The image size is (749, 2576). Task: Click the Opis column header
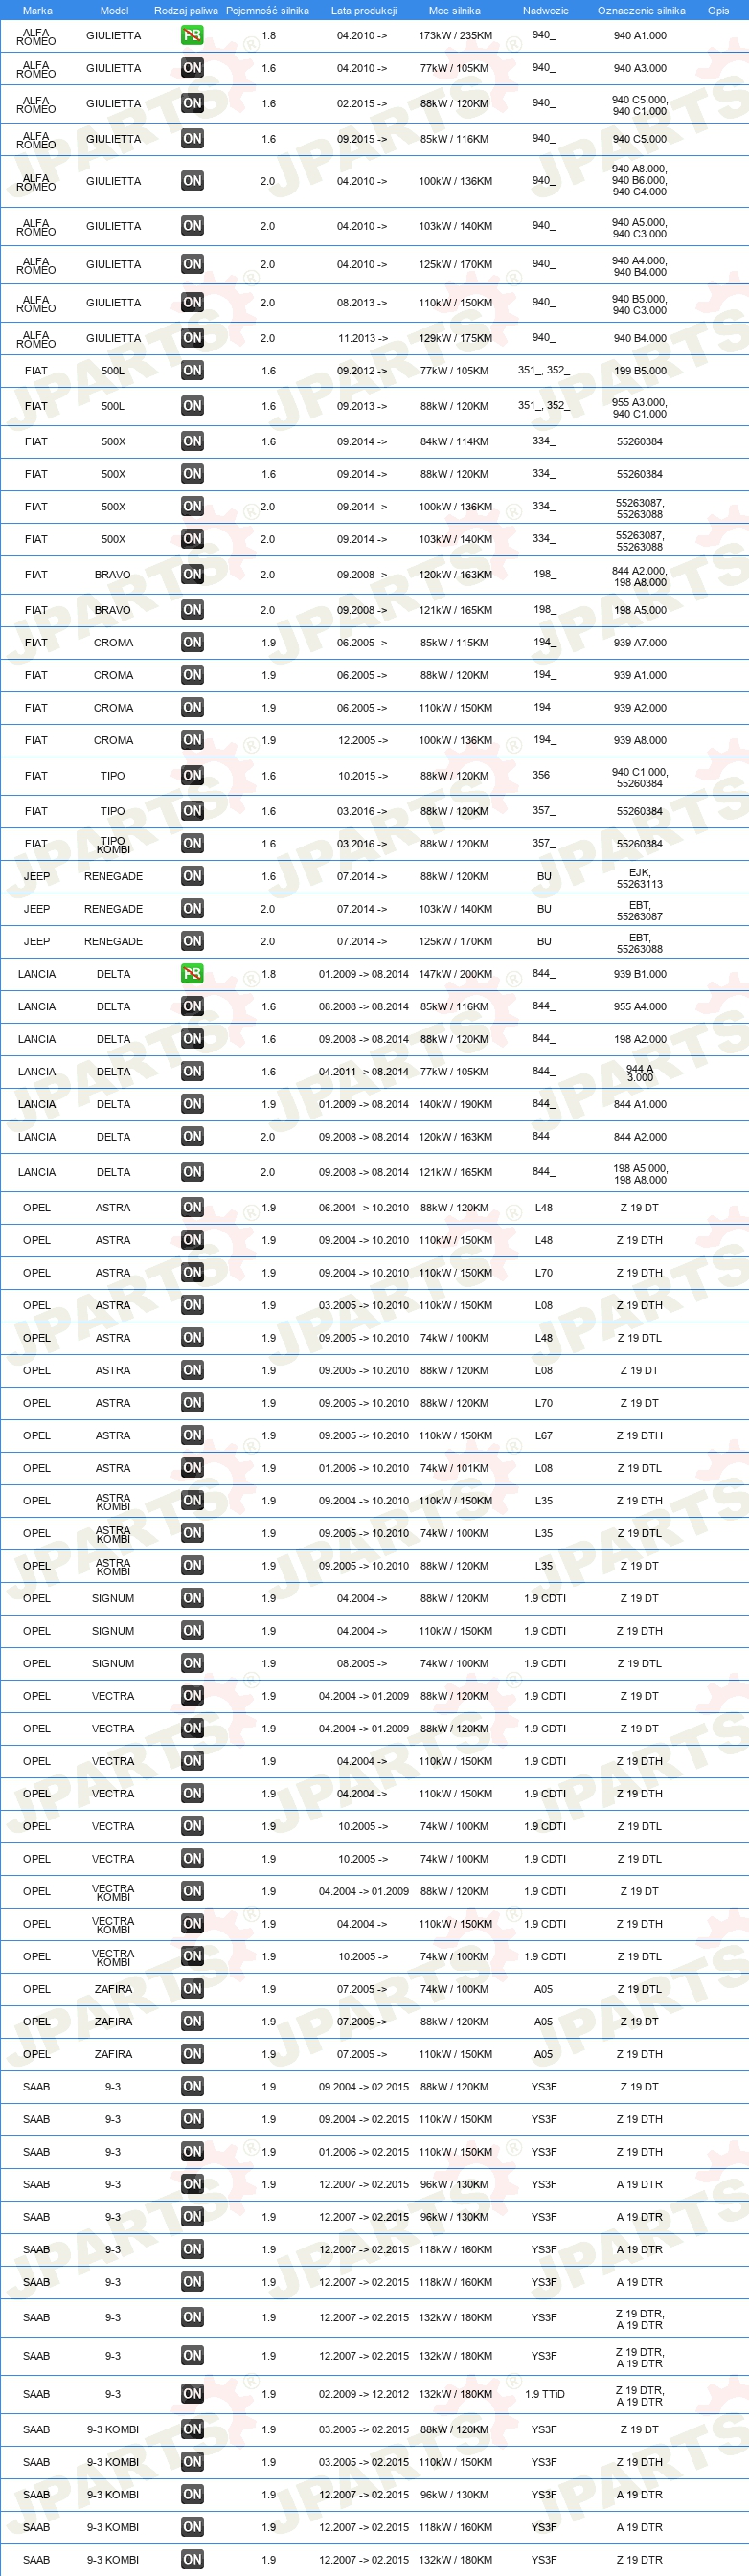pyautogui.click(x=718, y=11)
